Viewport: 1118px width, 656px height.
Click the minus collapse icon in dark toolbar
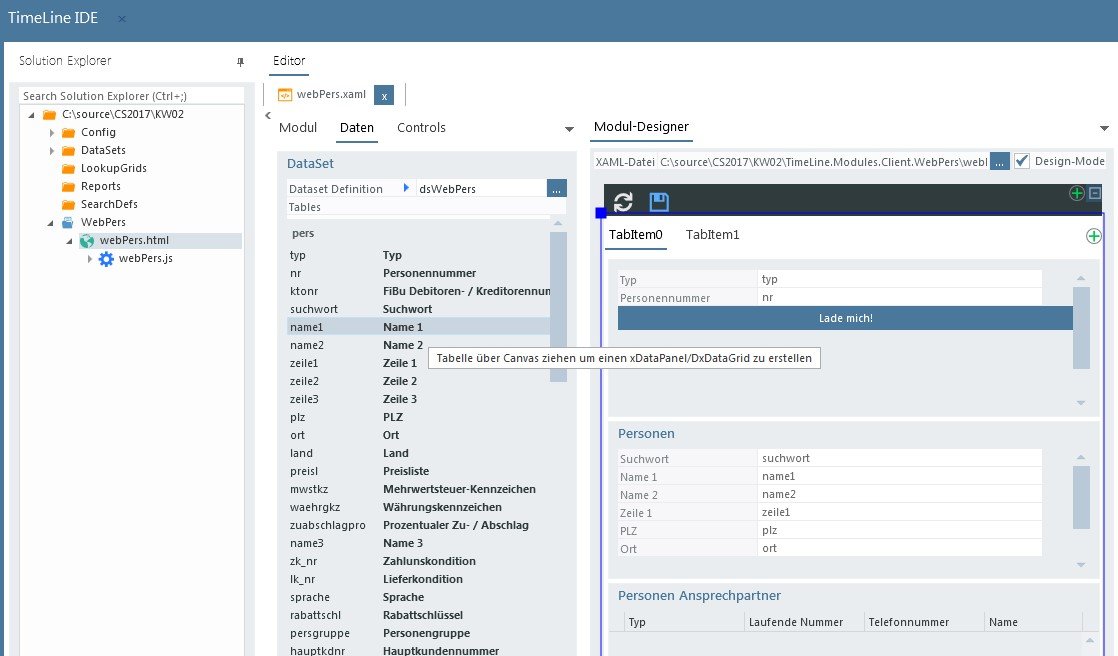(x=1094, y=193)
